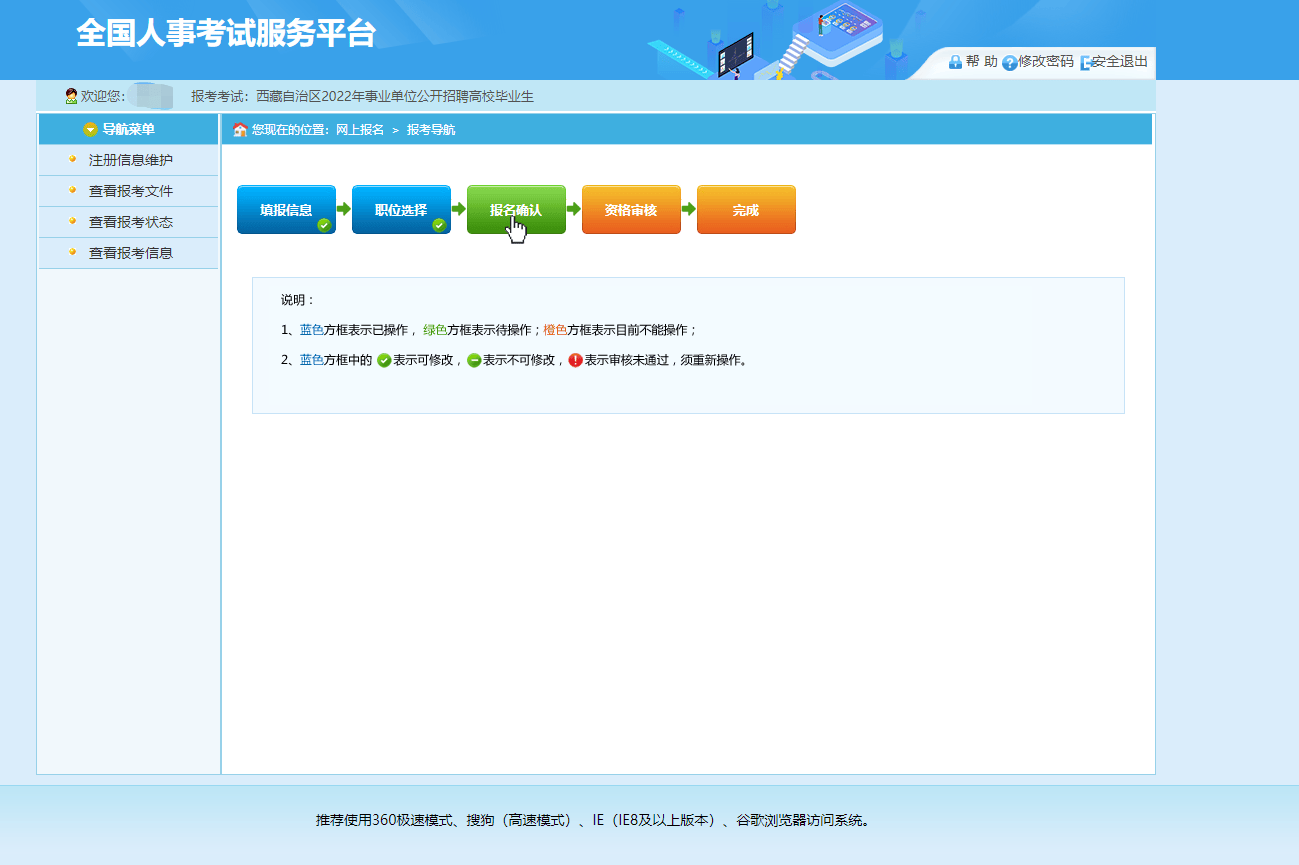The width and height of the screenshot is (1299, 865).
Task: Click green checkmark on 填报信息 step
Action: 324,225
